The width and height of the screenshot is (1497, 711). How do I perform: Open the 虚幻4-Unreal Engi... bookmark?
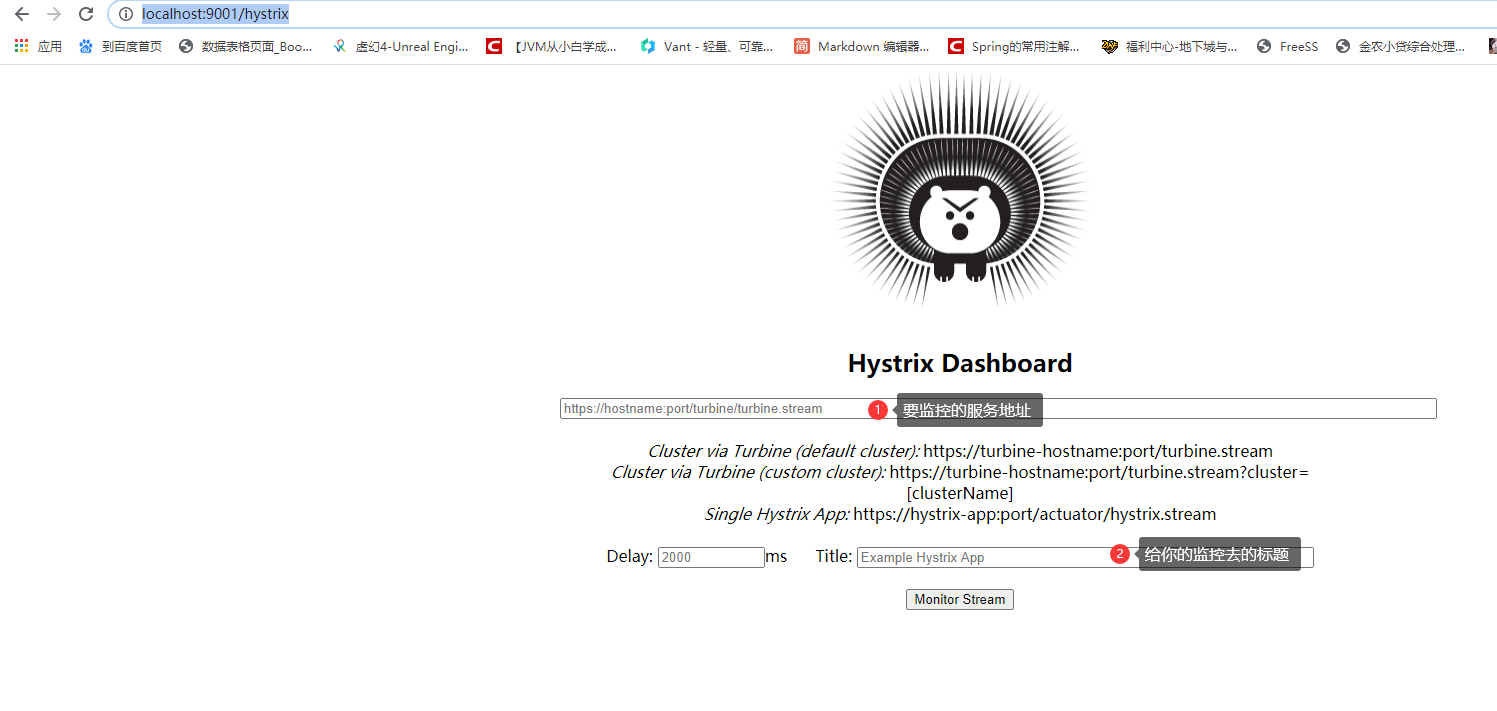(401, 46)
